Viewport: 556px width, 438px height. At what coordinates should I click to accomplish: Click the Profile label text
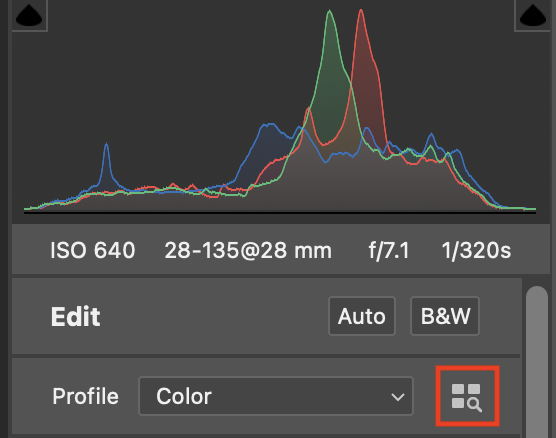(85, 396)
